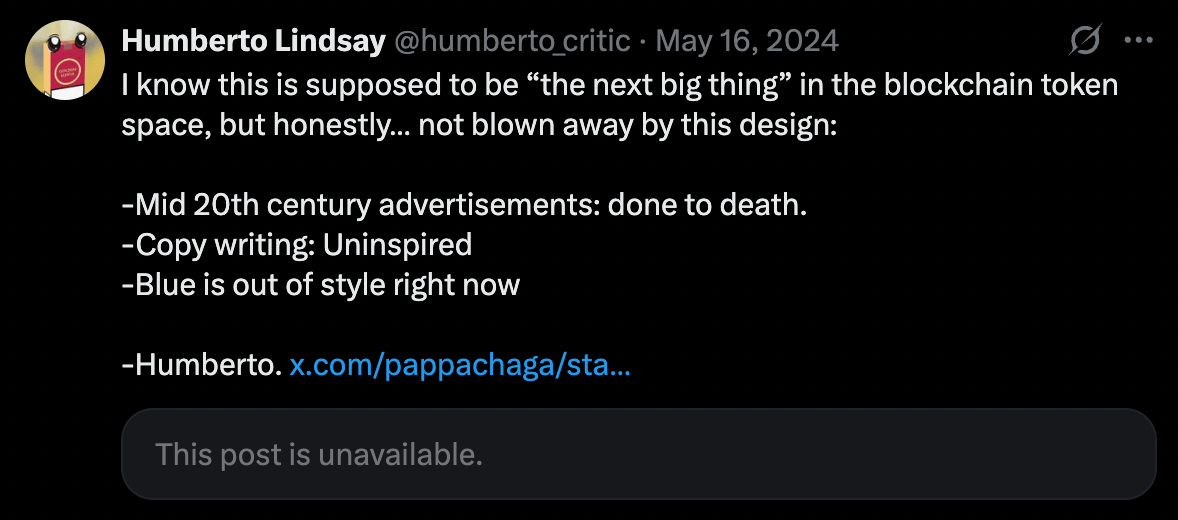Image resolution: width=1178 pixels, height=520 pixels.
Task: Click the "Blue is out of style" line
Action: [x=321, y=285]
